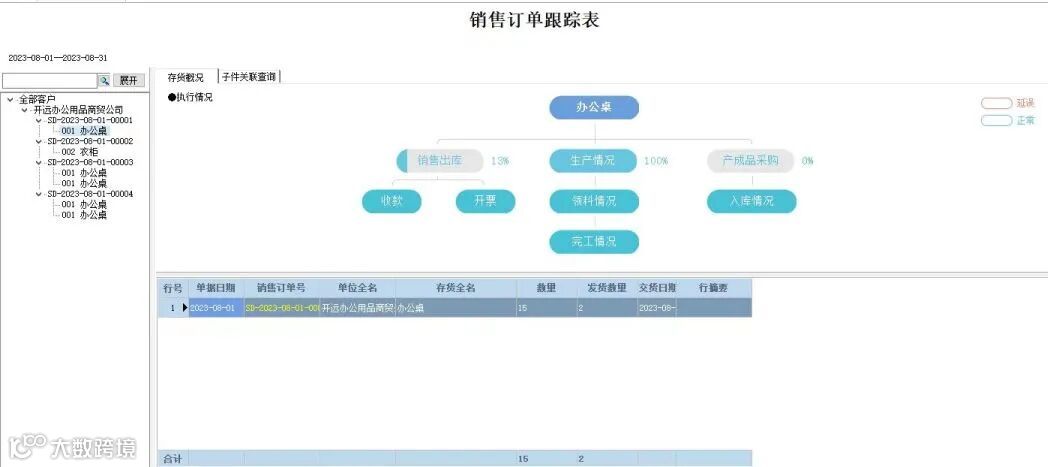The width and height of the screenshot is (1048, 467).
Task: Open the 完工情况 flowchart node
Action: click(594, 242)
